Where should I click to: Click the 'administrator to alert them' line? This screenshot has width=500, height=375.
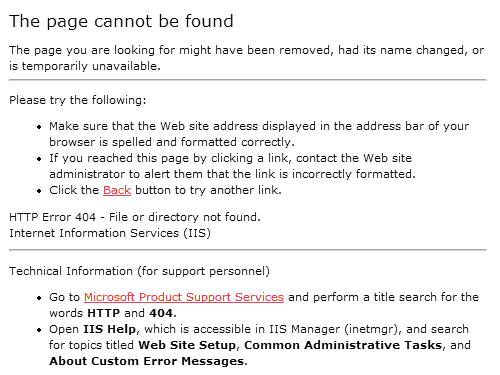(x=232, y=174)
